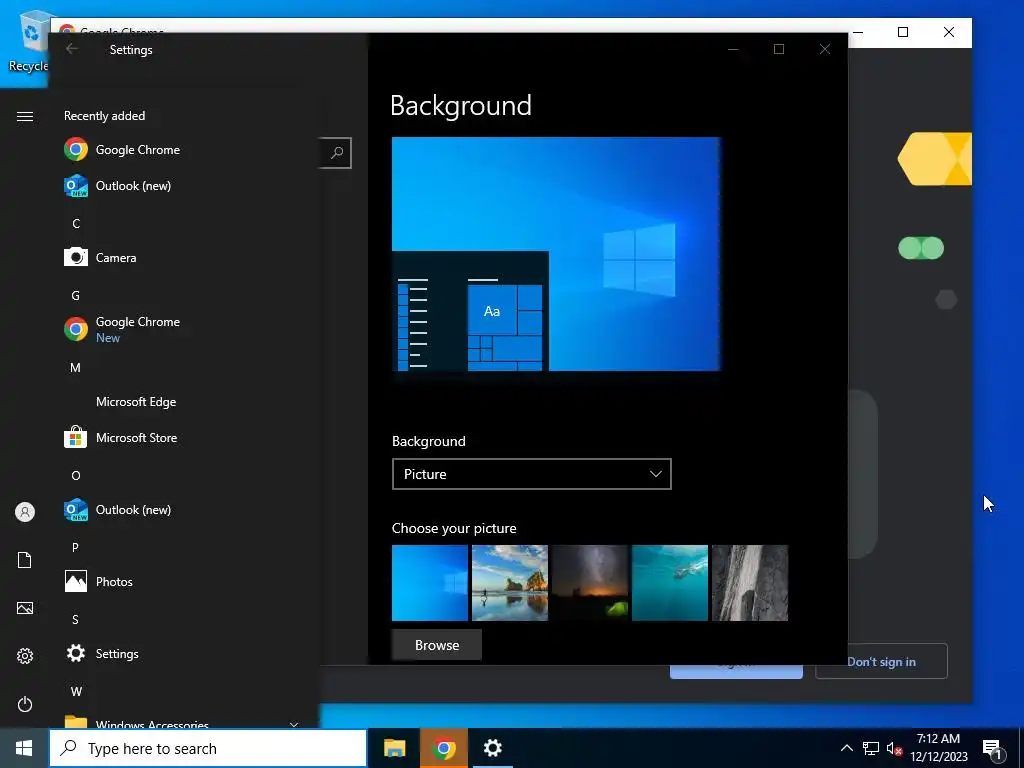Click the taskbar clock and date
1024x768 pixels.
click(x=938, y=748)
